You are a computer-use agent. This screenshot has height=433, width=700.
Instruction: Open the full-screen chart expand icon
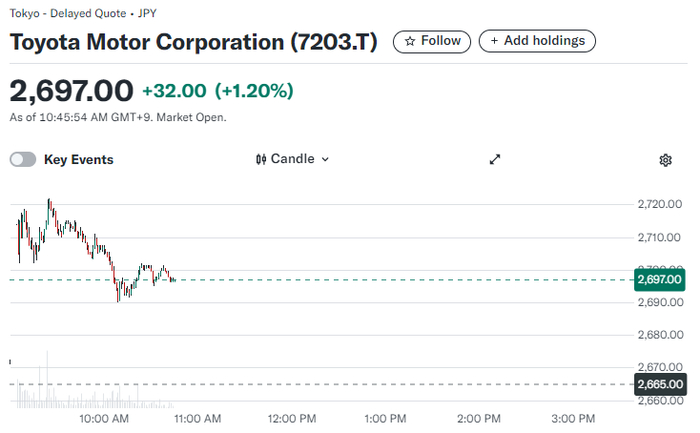tap(494, 159)
